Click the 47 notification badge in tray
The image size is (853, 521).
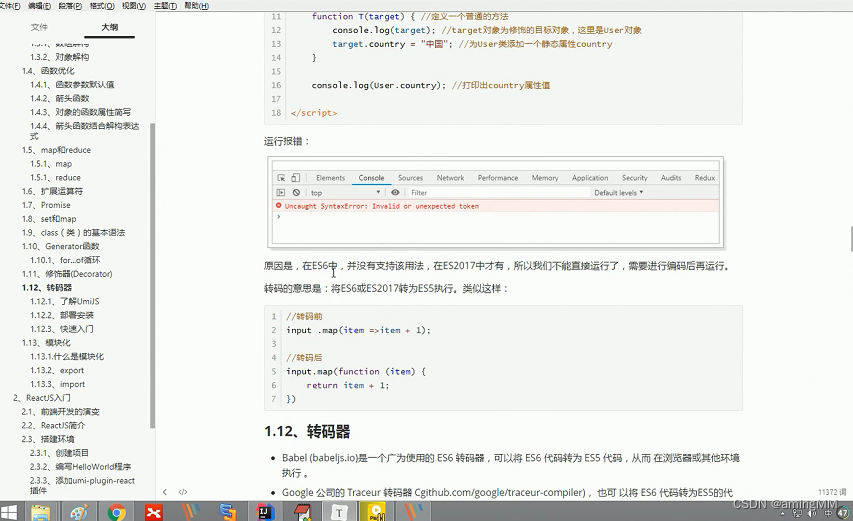pyautogui.click(x=843, y=513)
